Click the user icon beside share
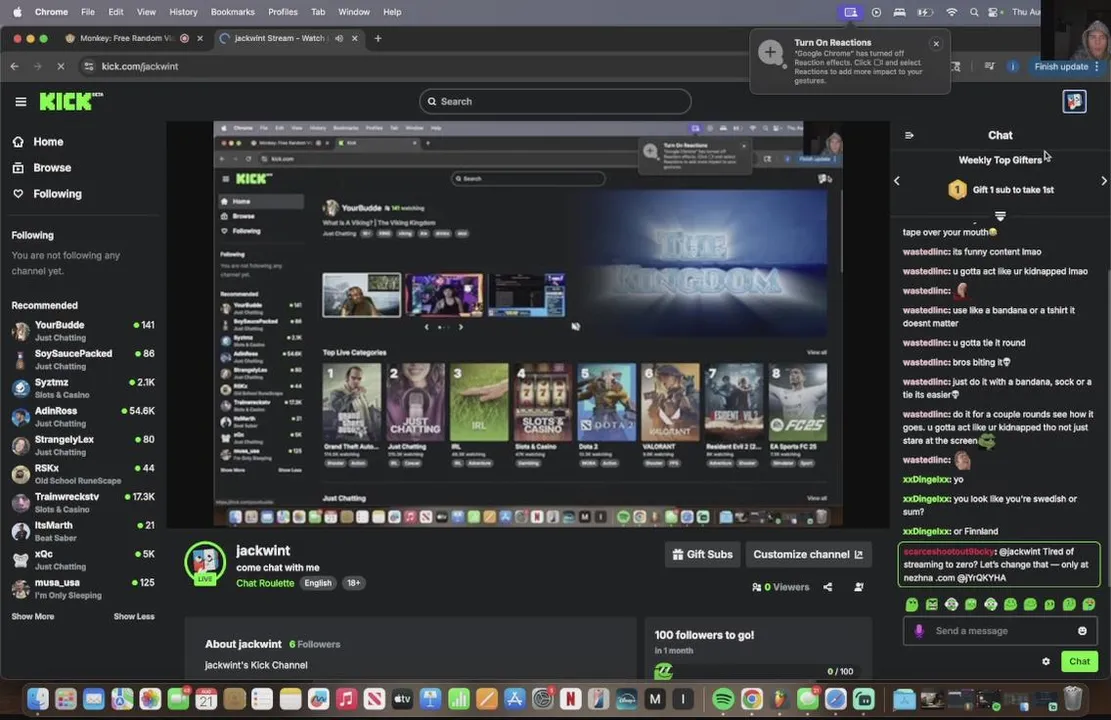 click(859, 587)
